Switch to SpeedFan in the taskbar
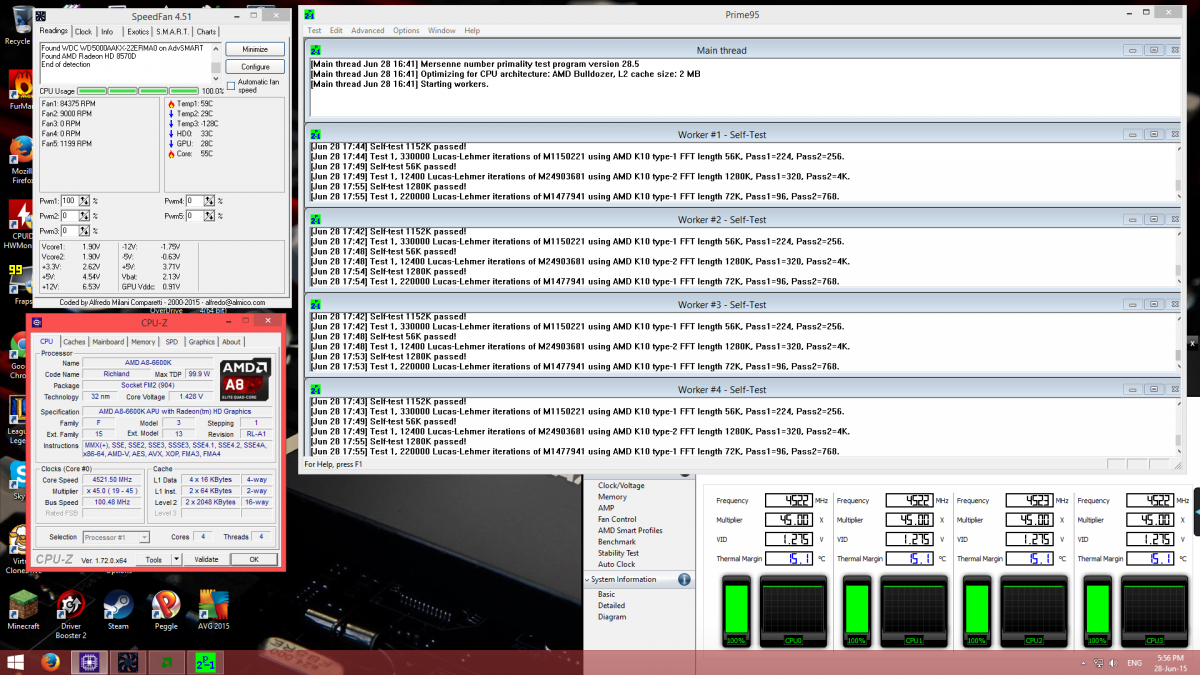The height and width of the screenshot is (675, 1200). [x=128, y=662]
